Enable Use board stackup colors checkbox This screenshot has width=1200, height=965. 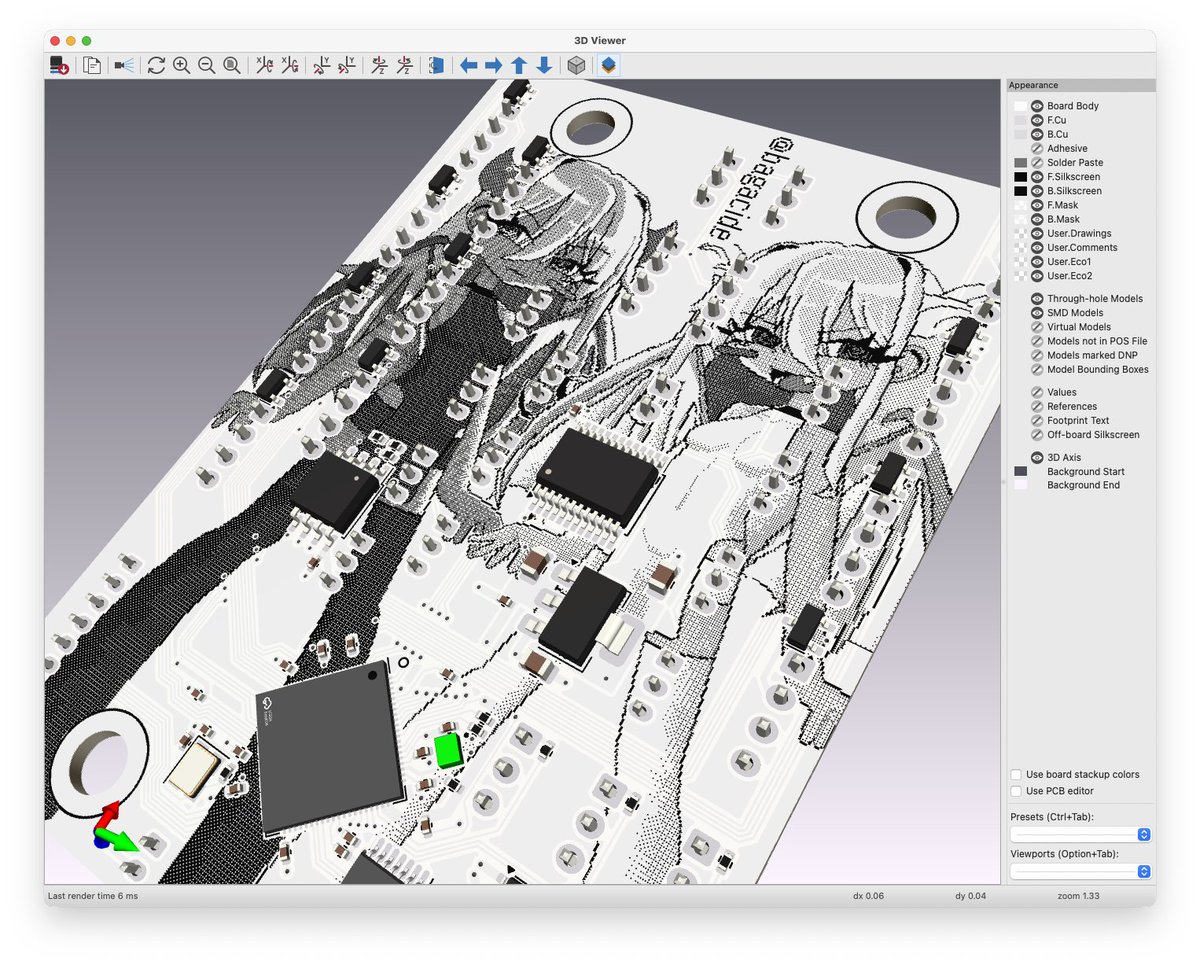pos(1016,775)
